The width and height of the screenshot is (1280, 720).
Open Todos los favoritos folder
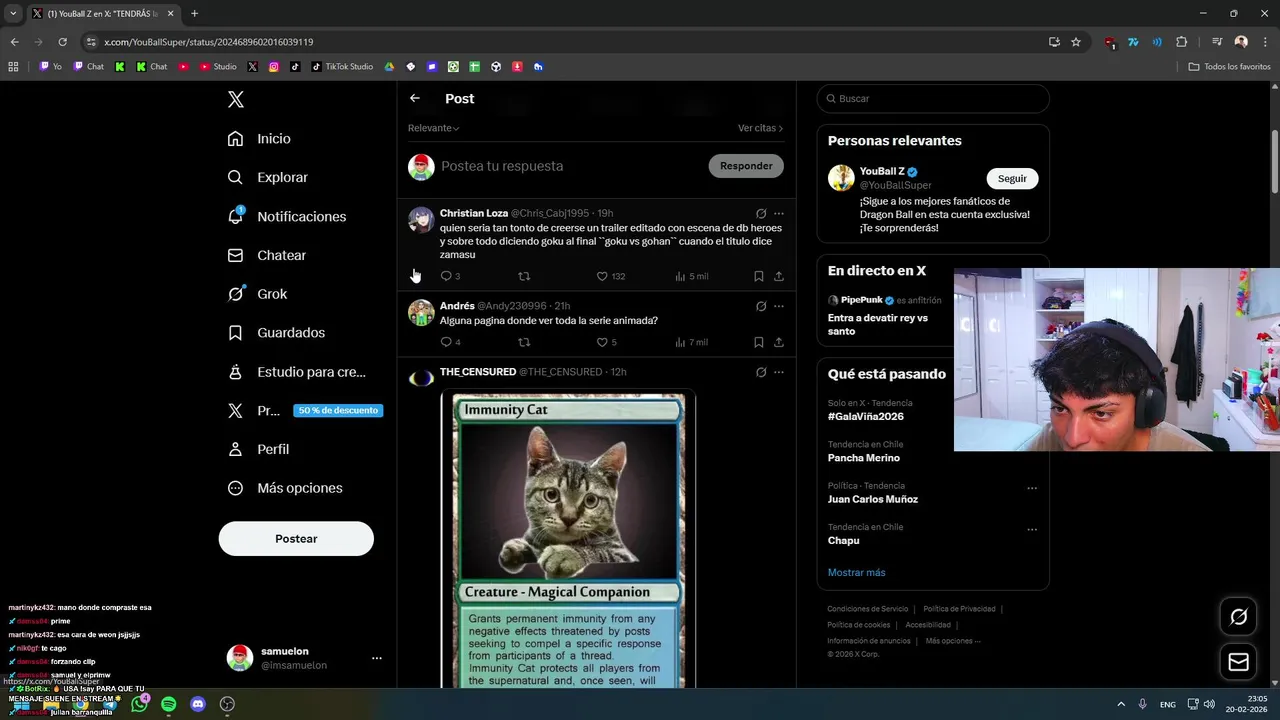coord(1229,67)
